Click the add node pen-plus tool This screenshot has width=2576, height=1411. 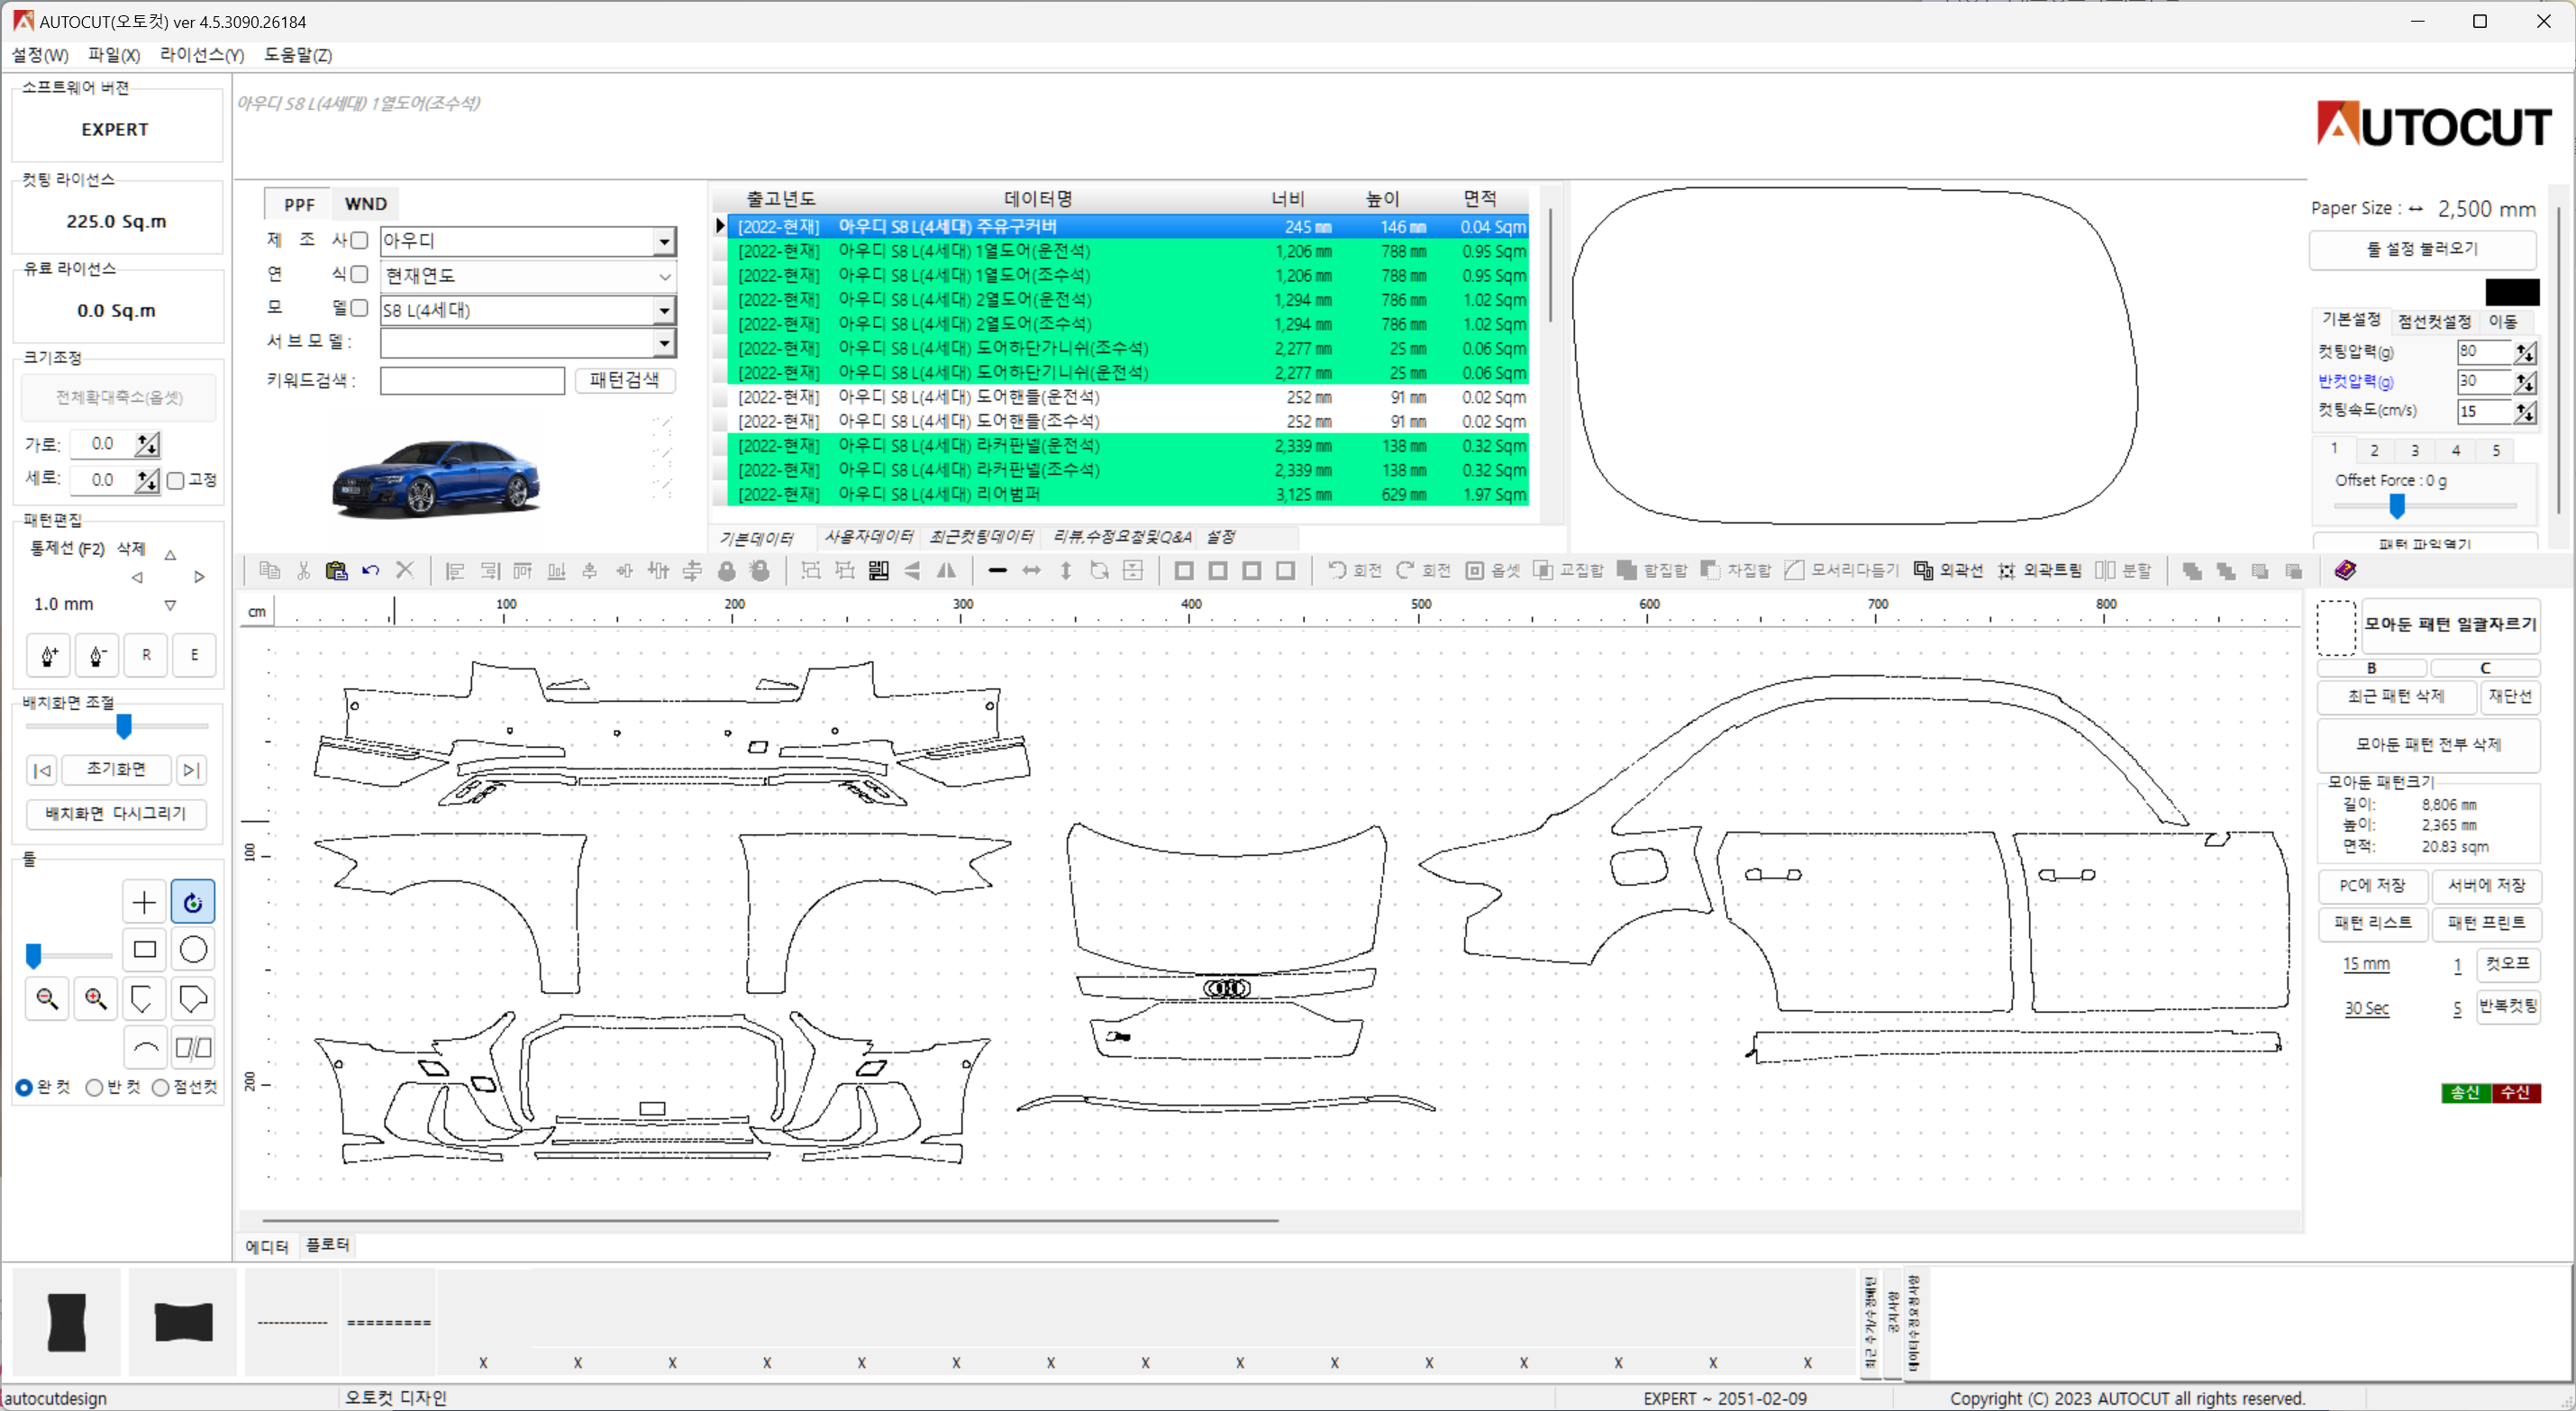tap(48, 655)
